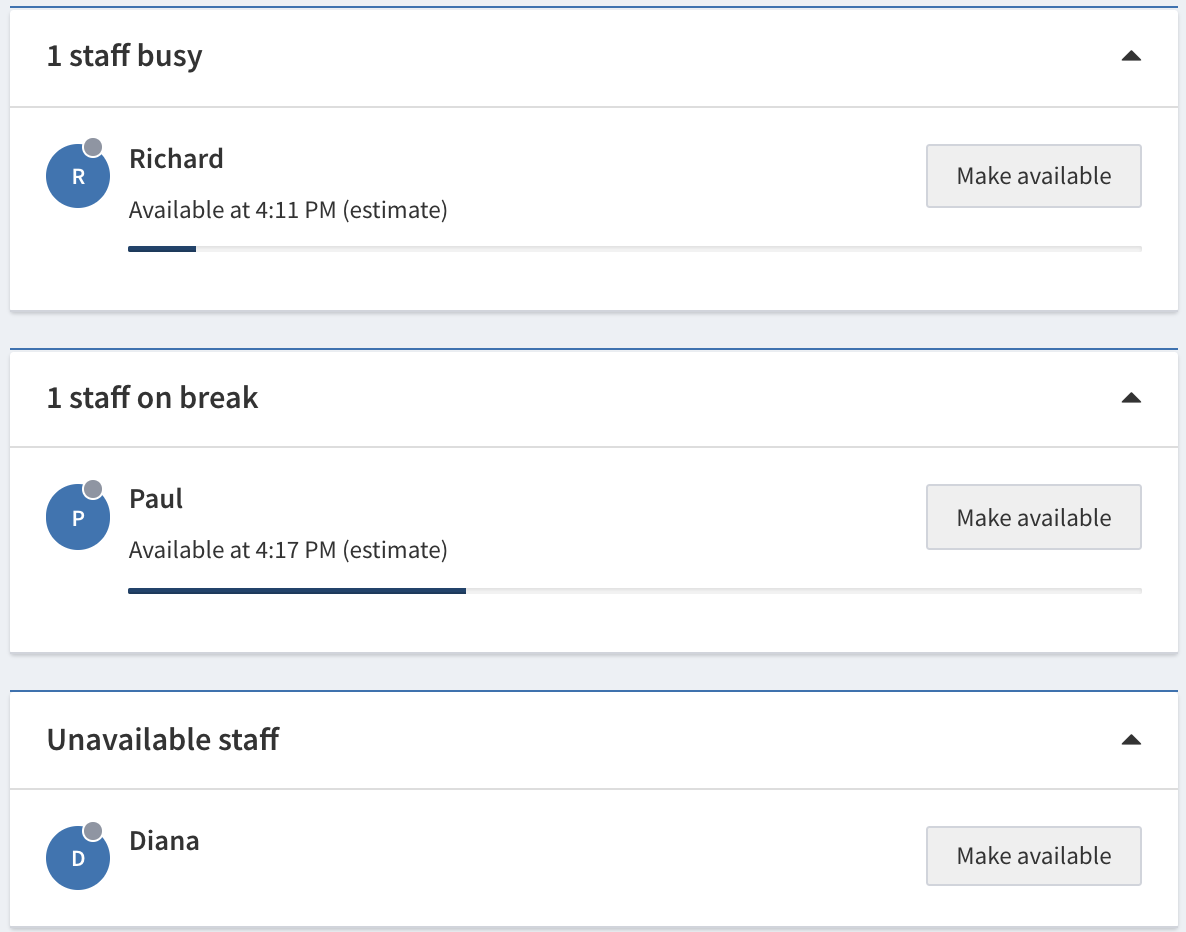Image resolution: width=1186 pixels, height=932 pixels.
Task: Make Paul available
Action: (x=1034, y=517)
